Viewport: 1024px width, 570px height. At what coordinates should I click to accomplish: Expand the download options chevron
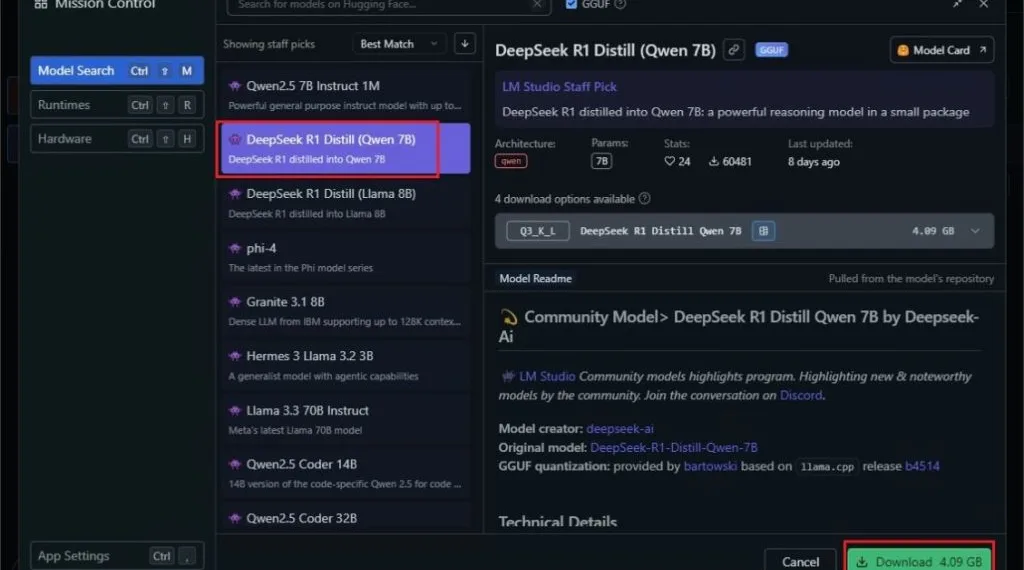[x=975, y=231]
